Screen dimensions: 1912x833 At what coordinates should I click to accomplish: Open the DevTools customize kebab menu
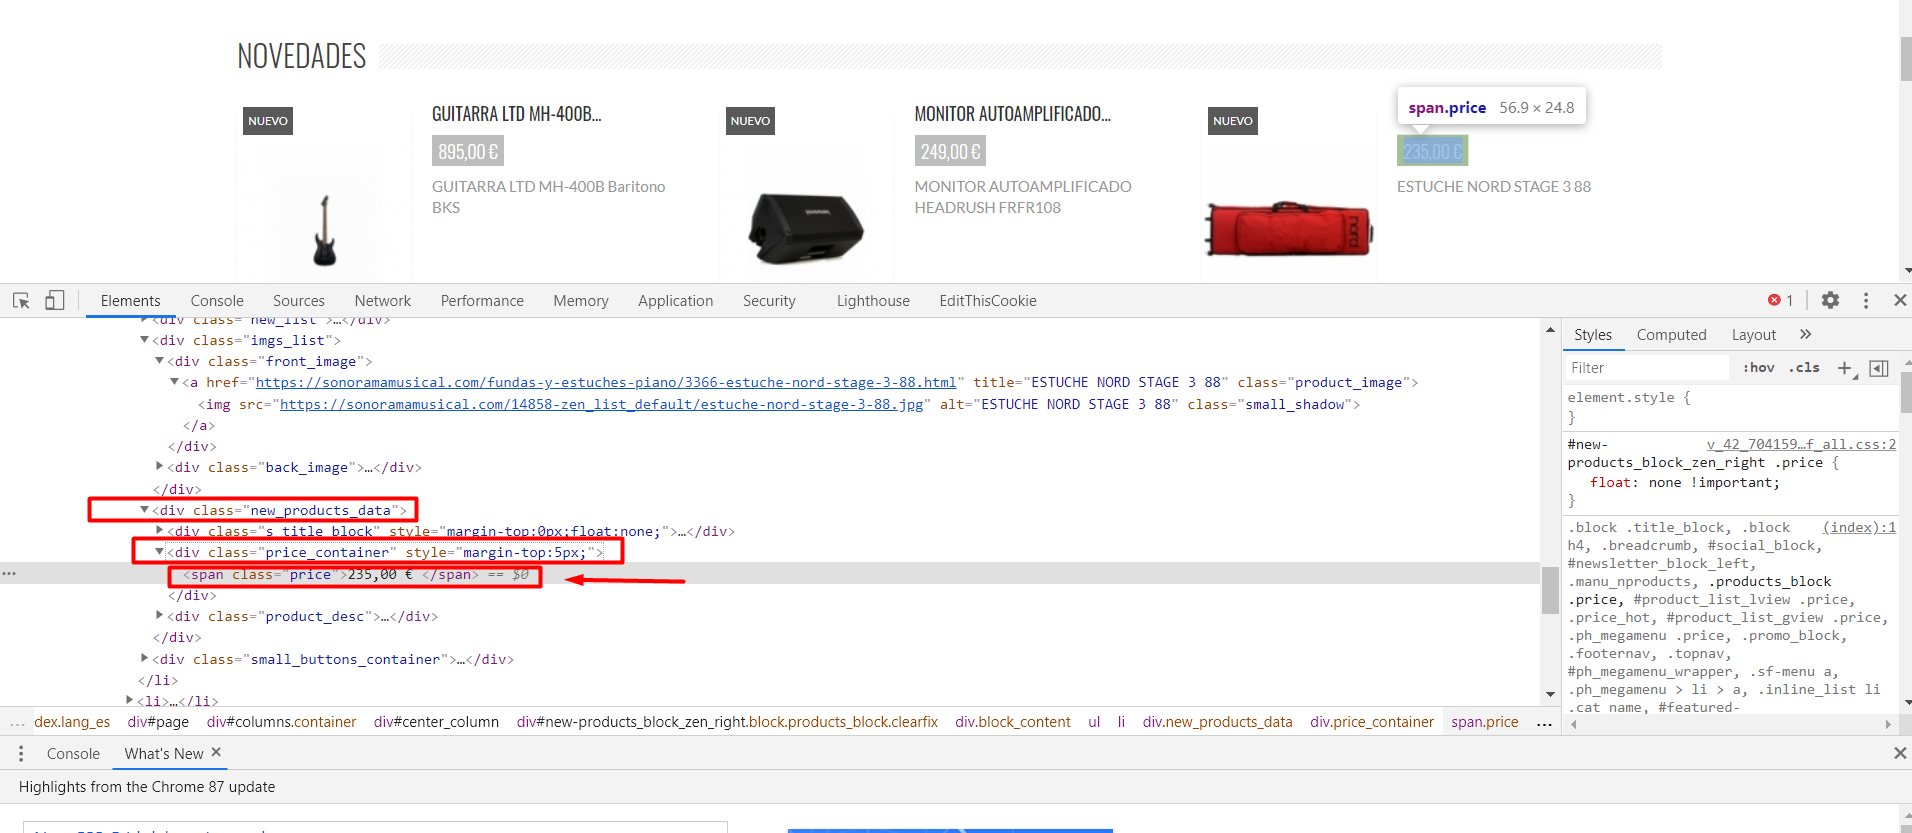click(1866, 300)
